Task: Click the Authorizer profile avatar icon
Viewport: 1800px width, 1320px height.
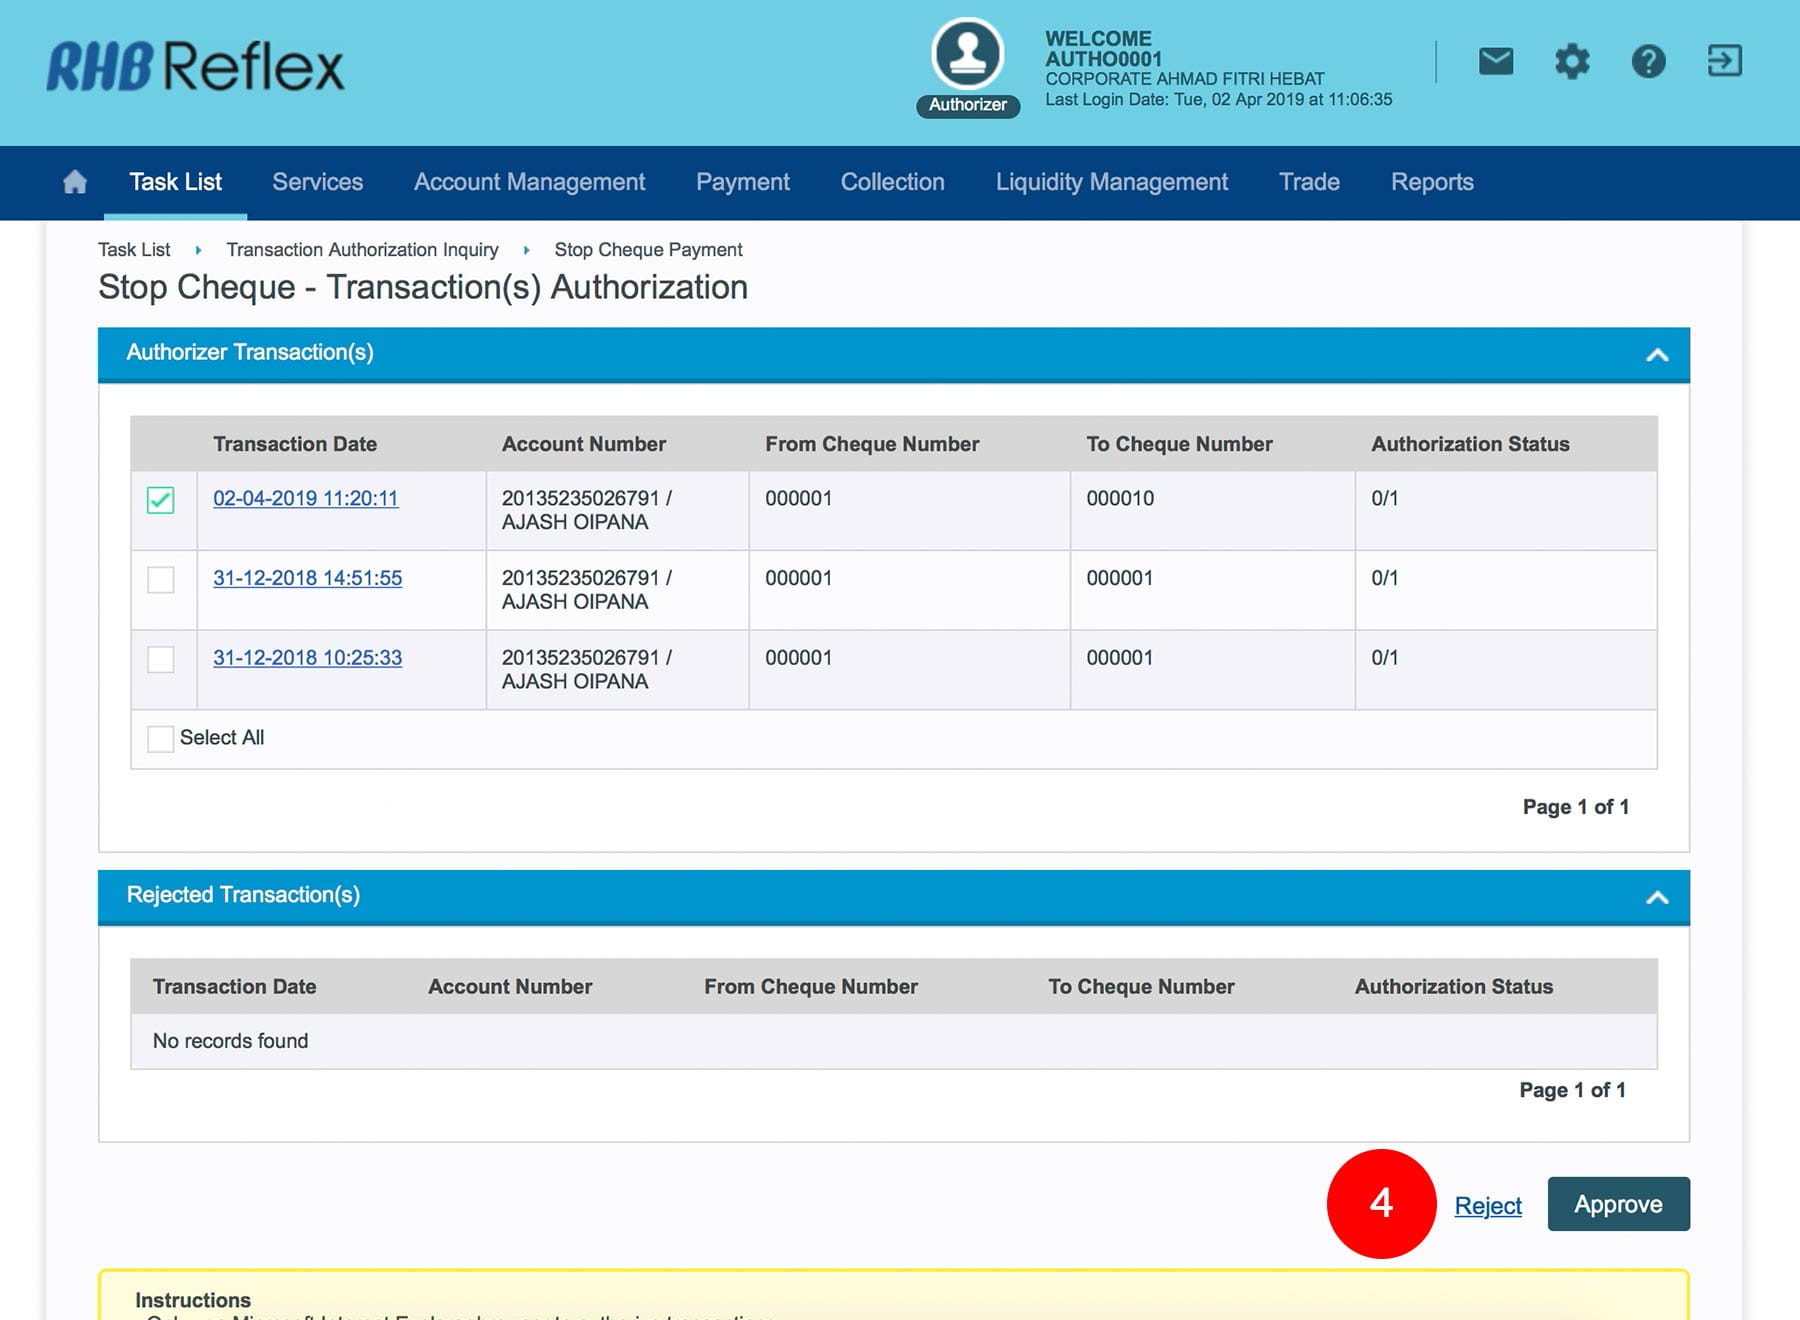Action: click(967, 56)
